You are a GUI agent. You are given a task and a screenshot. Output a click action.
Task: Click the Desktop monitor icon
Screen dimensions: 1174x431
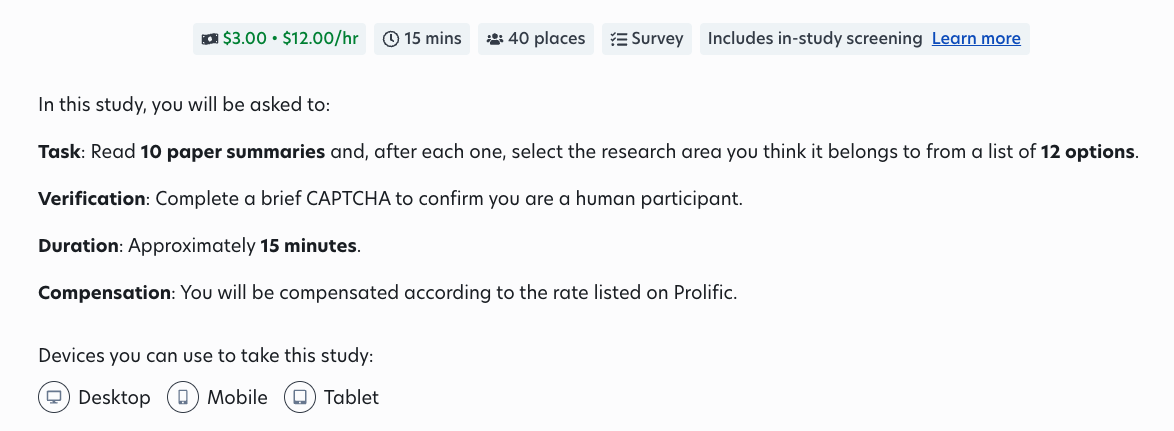click(54, 397)
